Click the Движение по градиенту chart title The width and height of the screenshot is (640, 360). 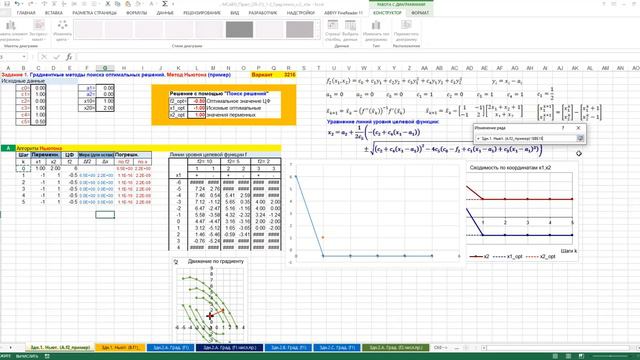(x=216, y=261)
